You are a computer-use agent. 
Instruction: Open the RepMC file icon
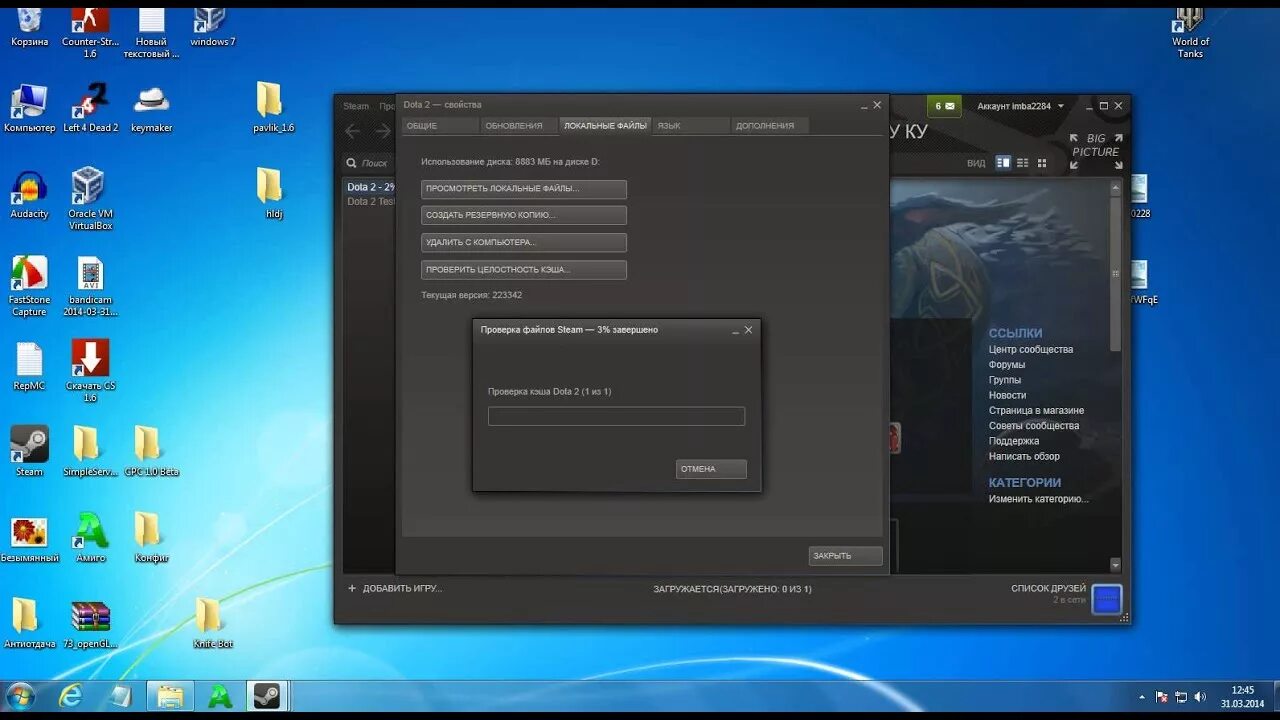pos(29,367)
